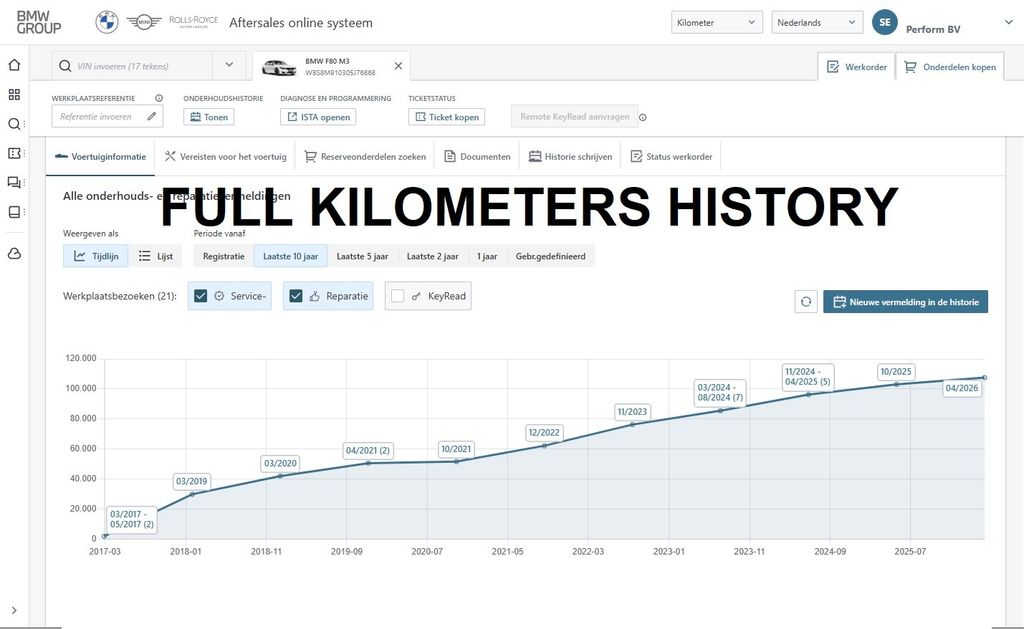Expand the left sidebar with bottom chevron

click(x=14, y=610)
